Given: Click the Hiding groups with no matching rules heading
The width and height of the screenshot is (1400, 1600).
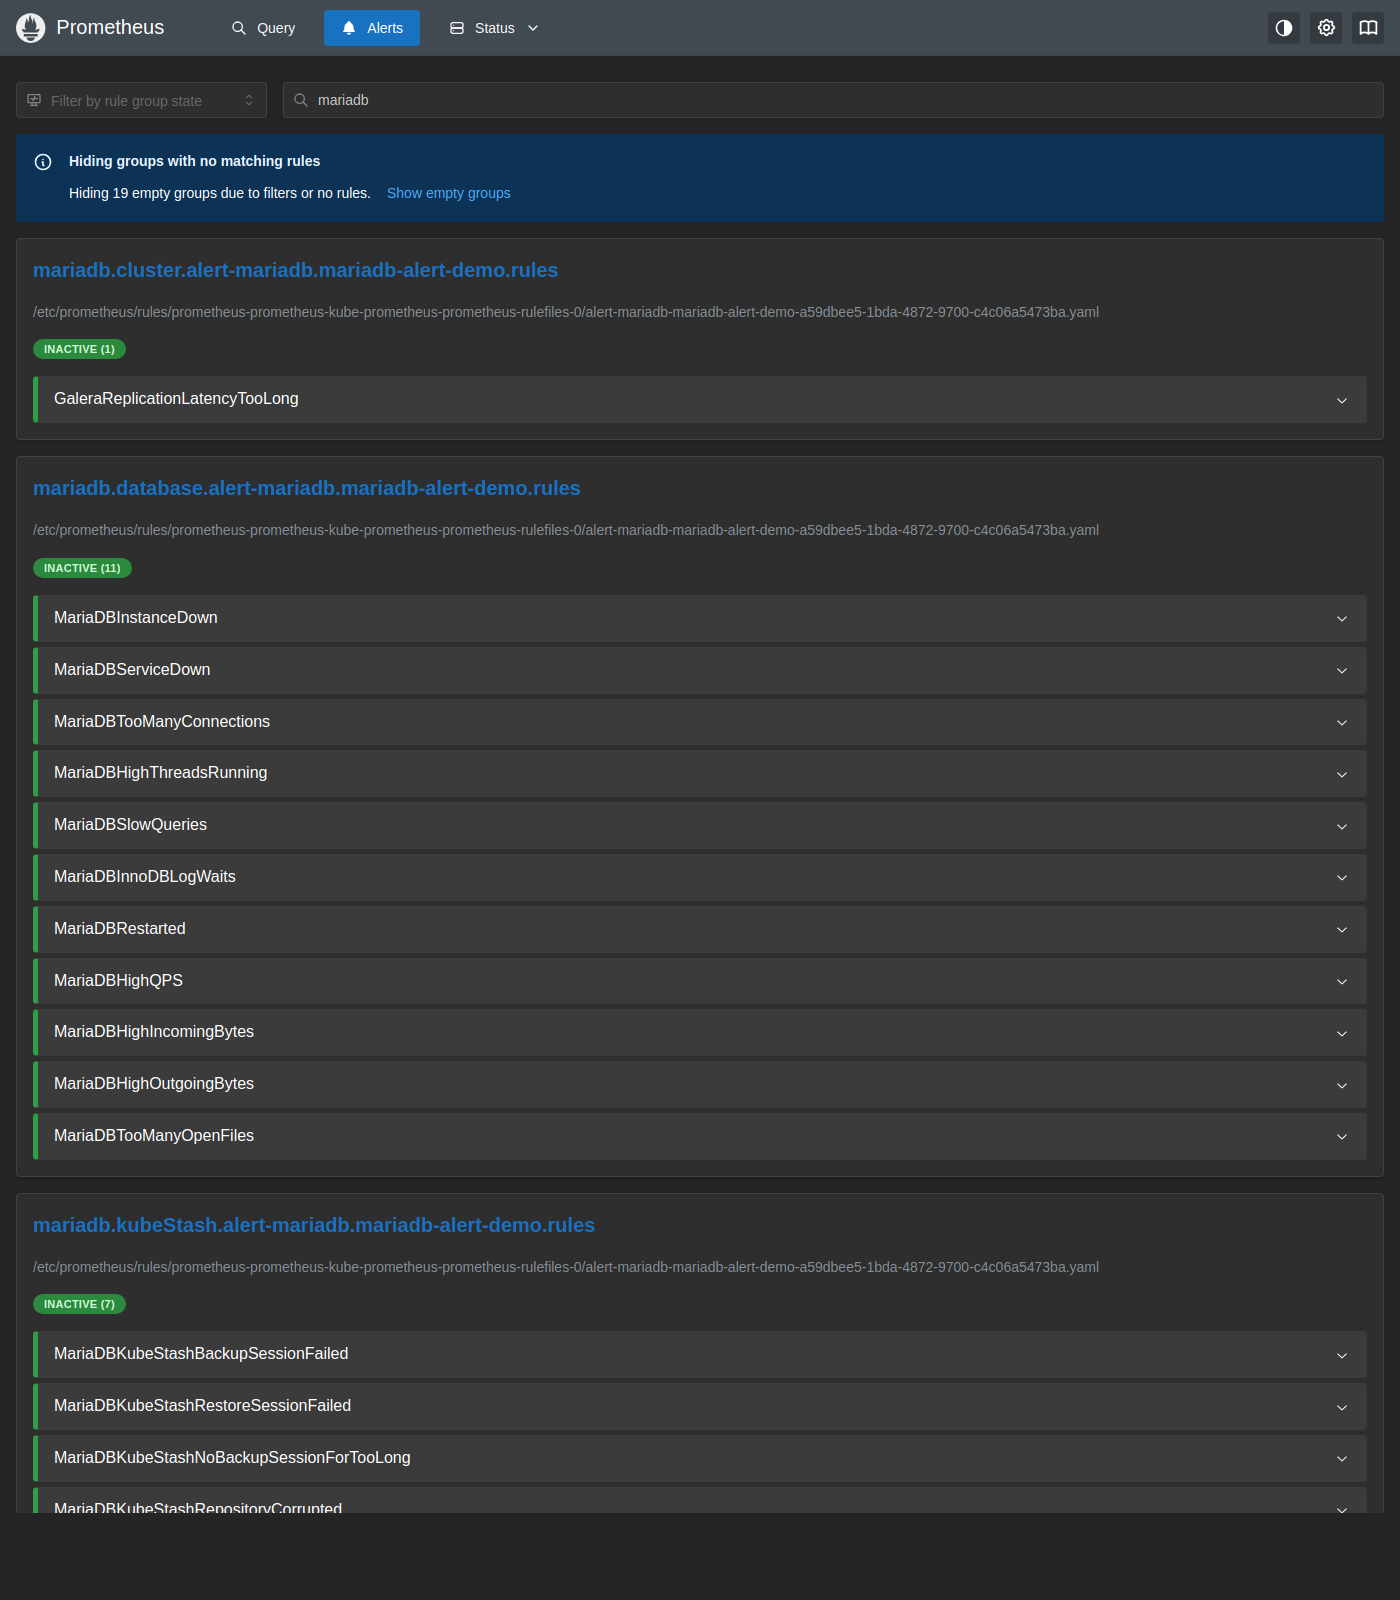Looking at the screenshot, I should coord(194,161).
